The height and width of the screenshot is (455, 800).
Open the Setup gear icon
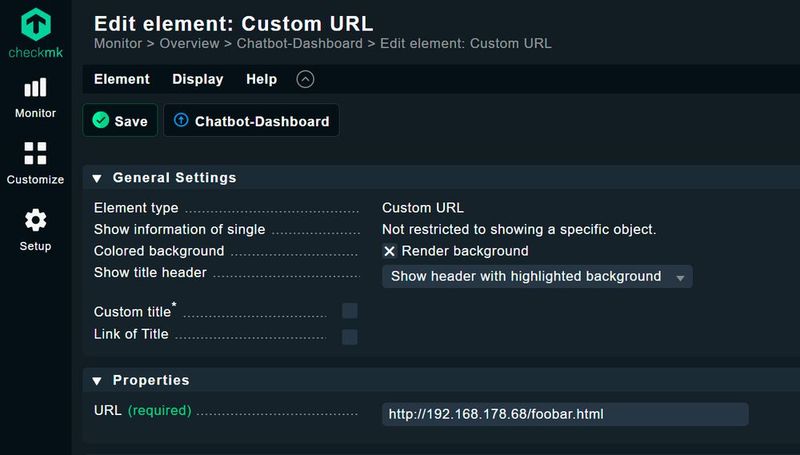point(35,220)
